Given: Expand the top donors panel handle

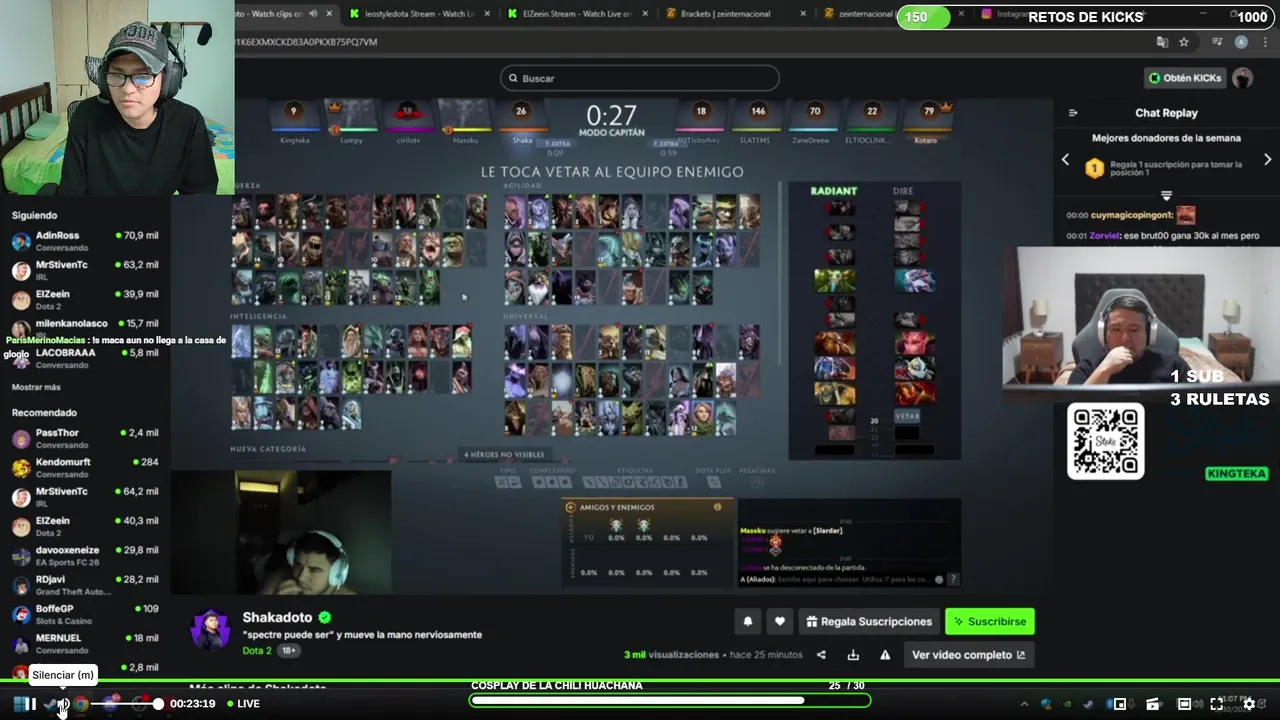Looking at the screenshot, I should pyautogui.click(x=1166, y=195).
